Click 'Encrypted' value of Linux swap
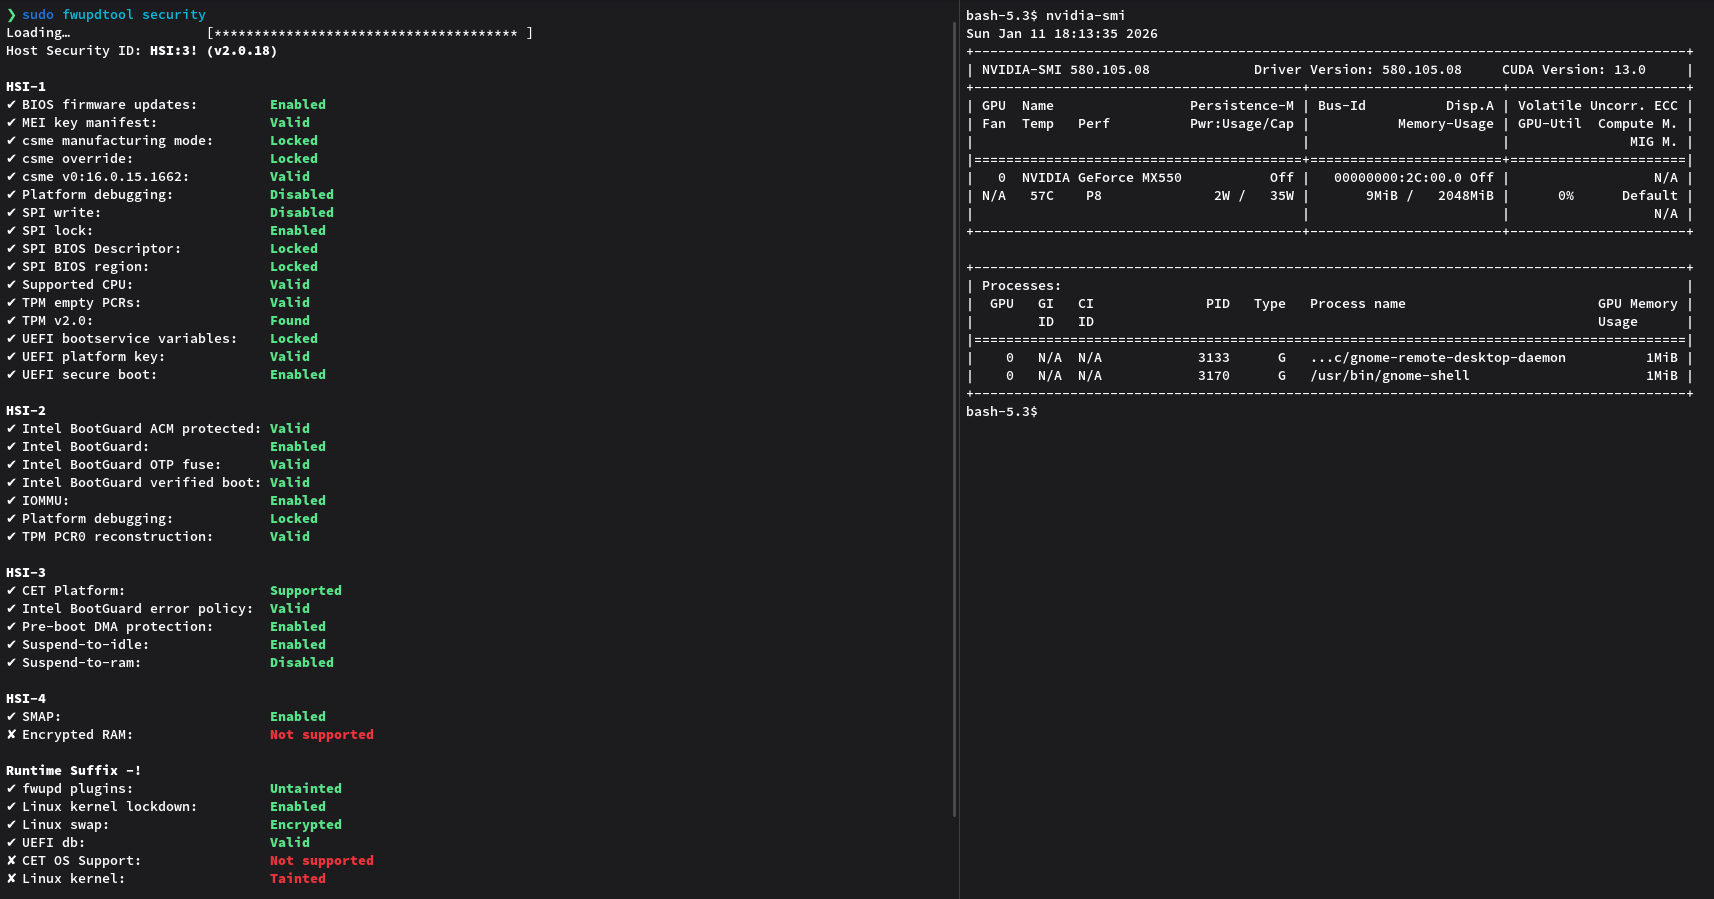 tap(306, 825)
